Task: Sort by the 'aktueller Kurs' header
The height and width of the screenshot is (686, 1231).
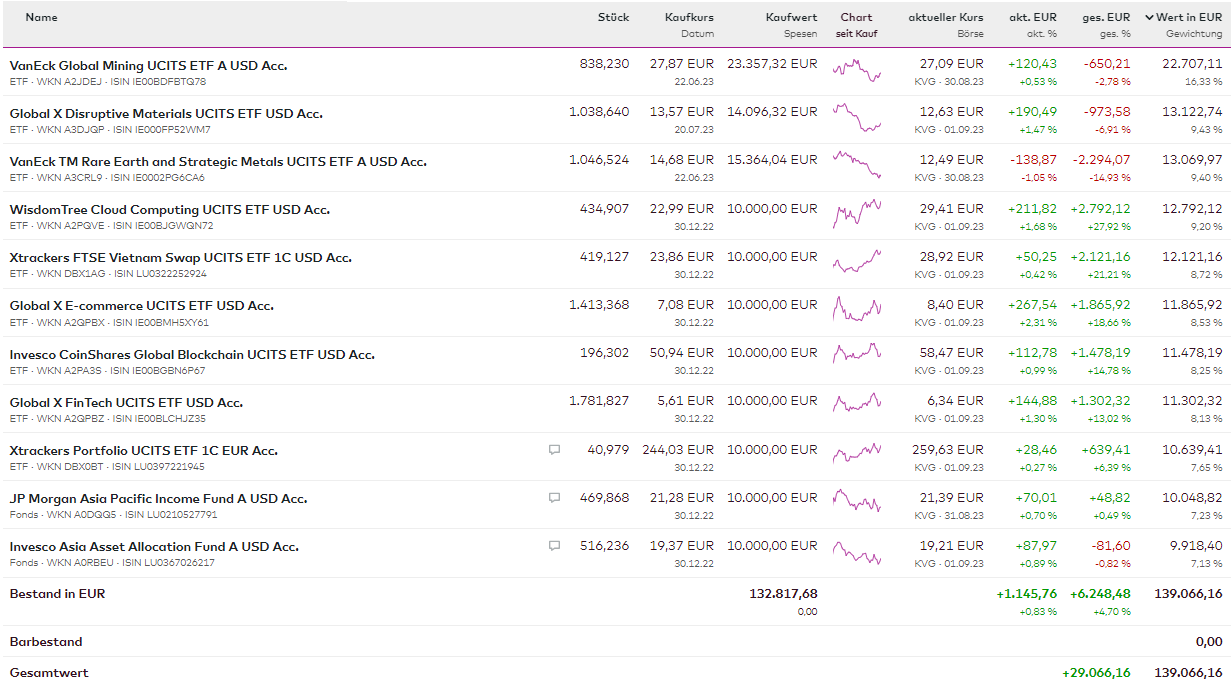Action: [945, 17]
